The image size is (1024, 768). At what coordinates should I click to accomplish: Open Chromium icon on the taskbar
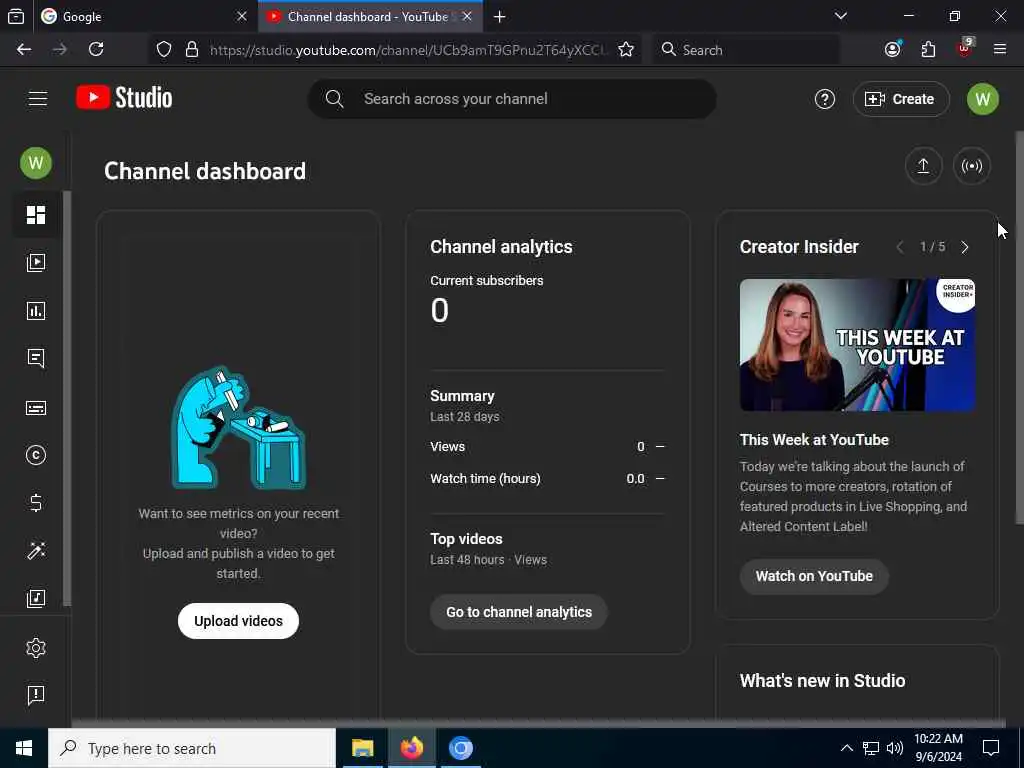461,748
